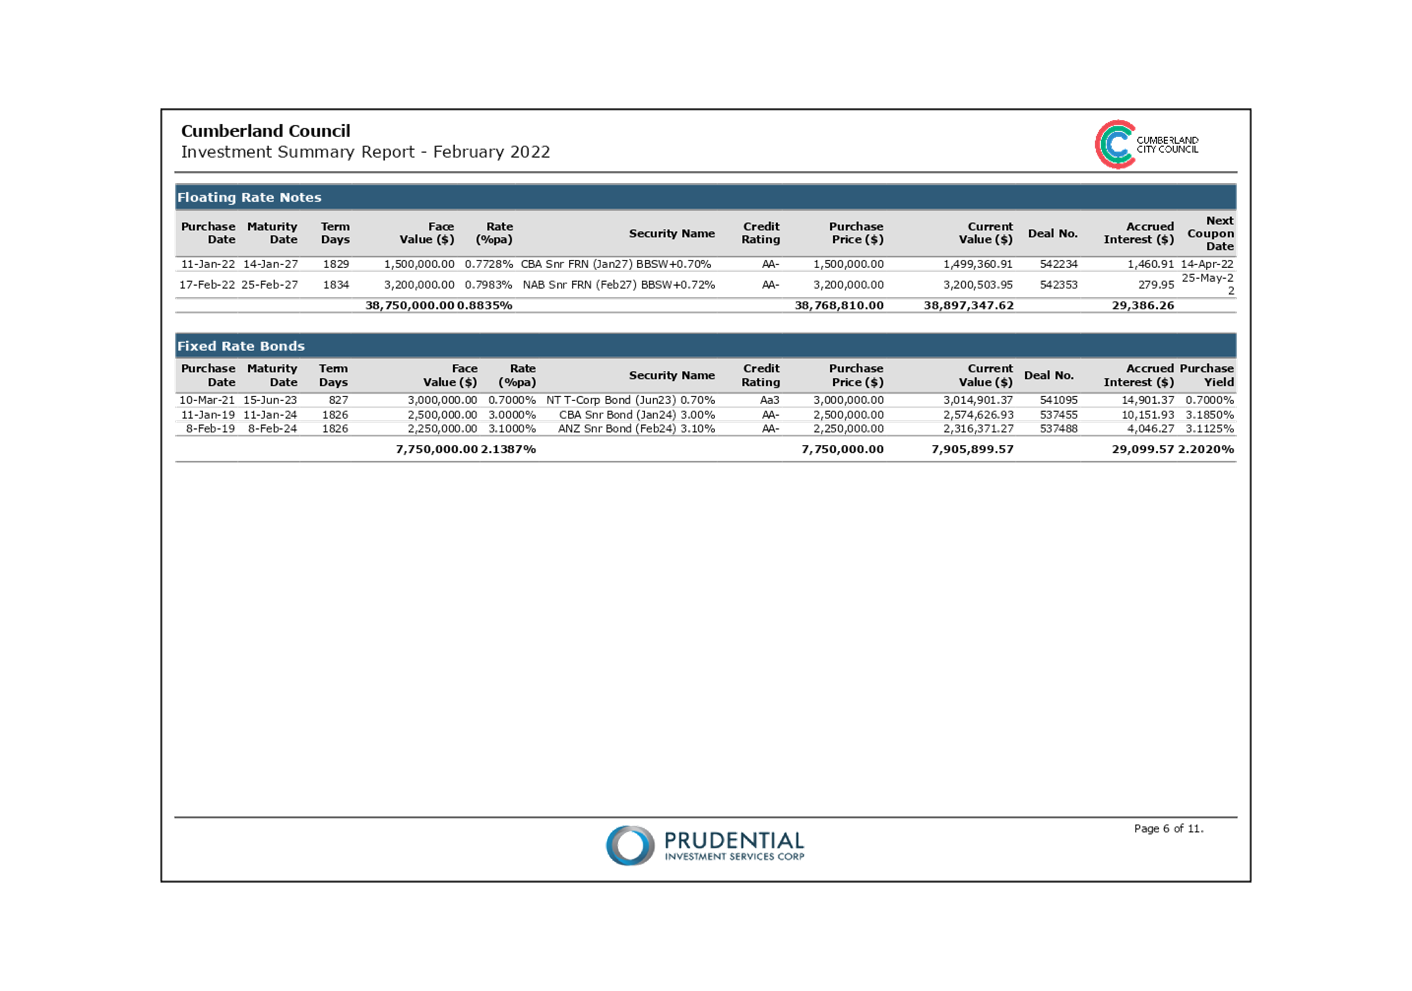Click the Prudential Investment Services logo

click(705, 845)
